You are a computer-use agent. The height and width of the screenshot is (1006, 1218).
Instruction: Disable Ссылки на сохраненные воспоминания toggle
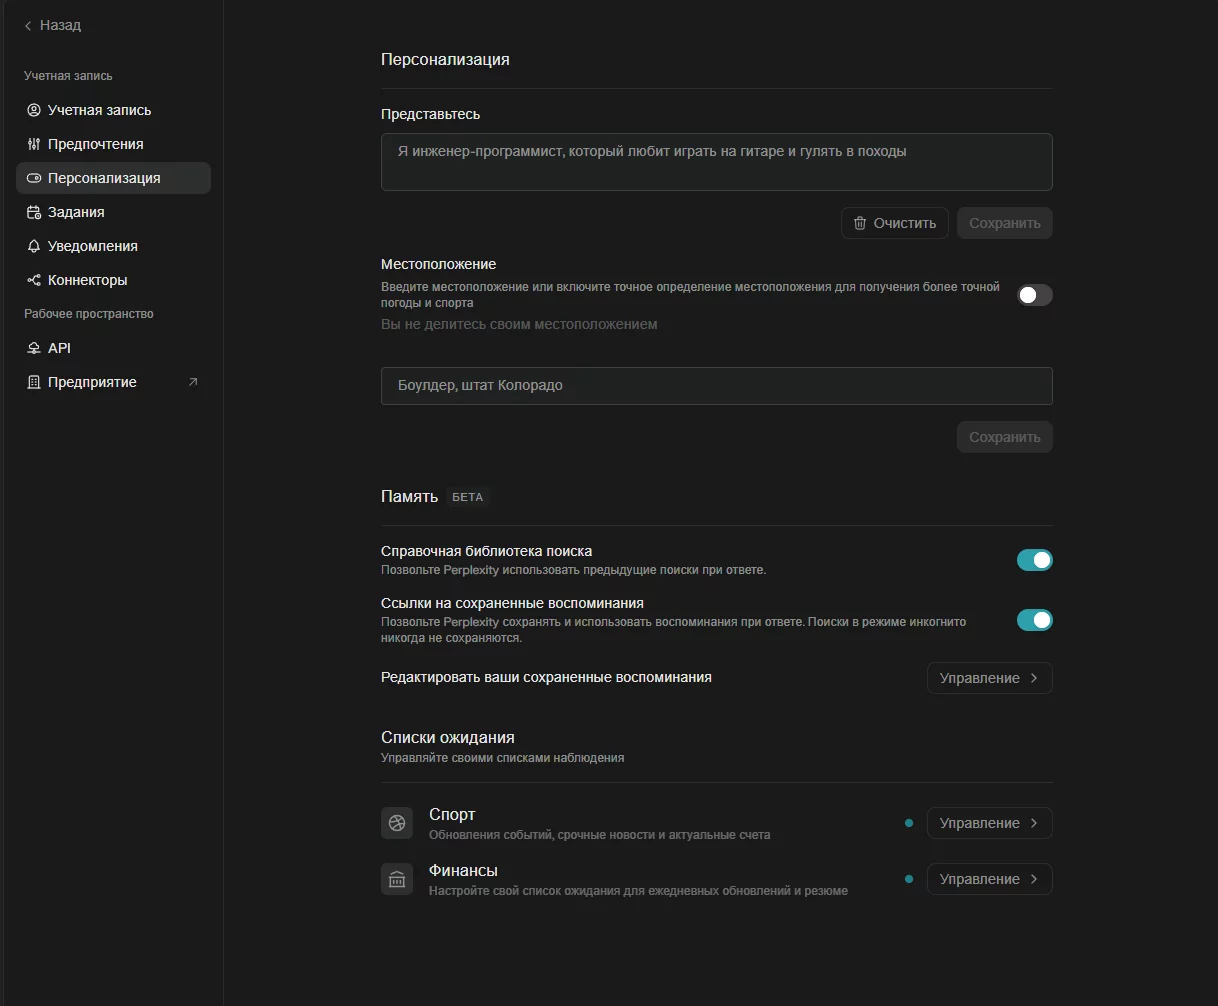(x=1034, y=620)
